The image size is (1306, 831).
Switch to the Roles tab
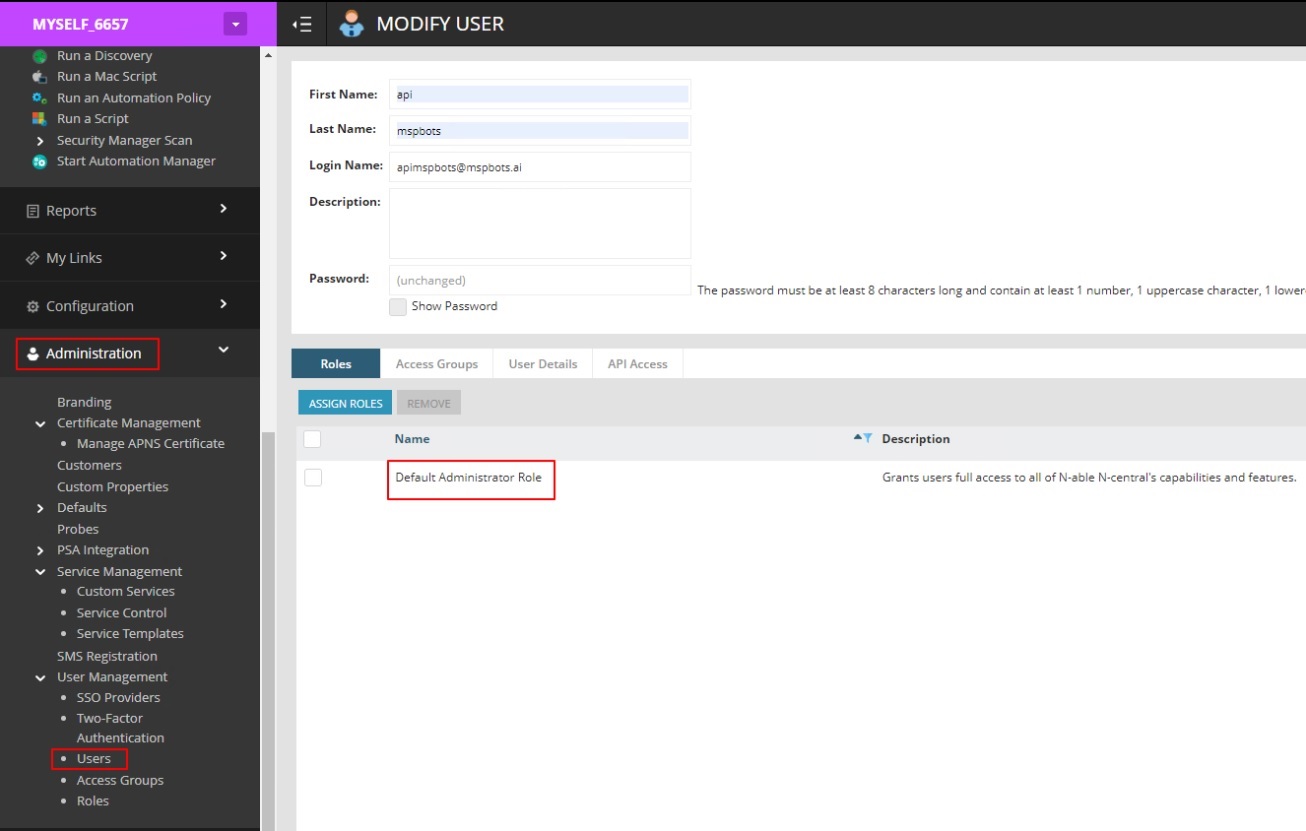336,364
